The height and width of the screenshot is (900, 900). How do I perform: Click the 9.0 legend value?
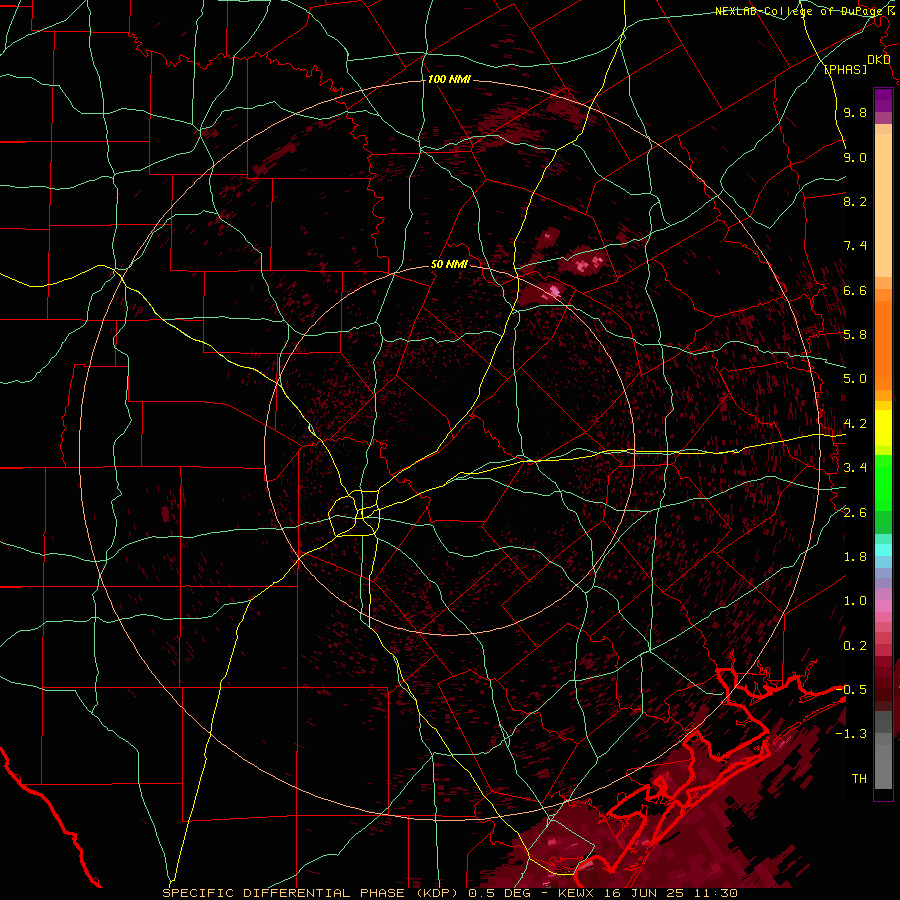pyautogui.click(x=855, y=158)
